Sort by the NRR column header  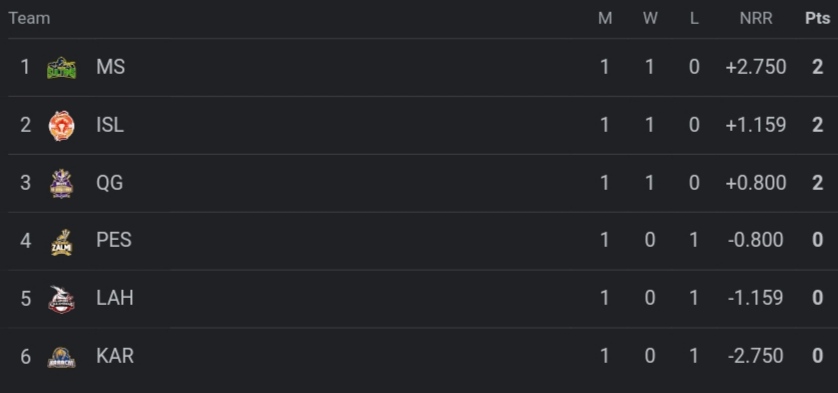coord(756,18)
